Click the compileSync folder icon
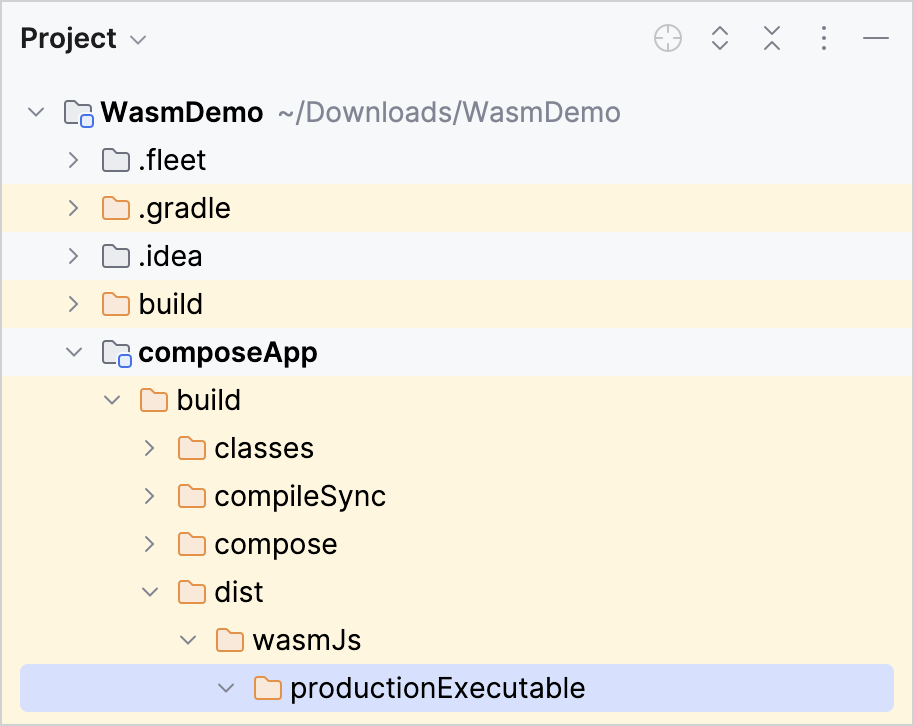 (192, 496)
